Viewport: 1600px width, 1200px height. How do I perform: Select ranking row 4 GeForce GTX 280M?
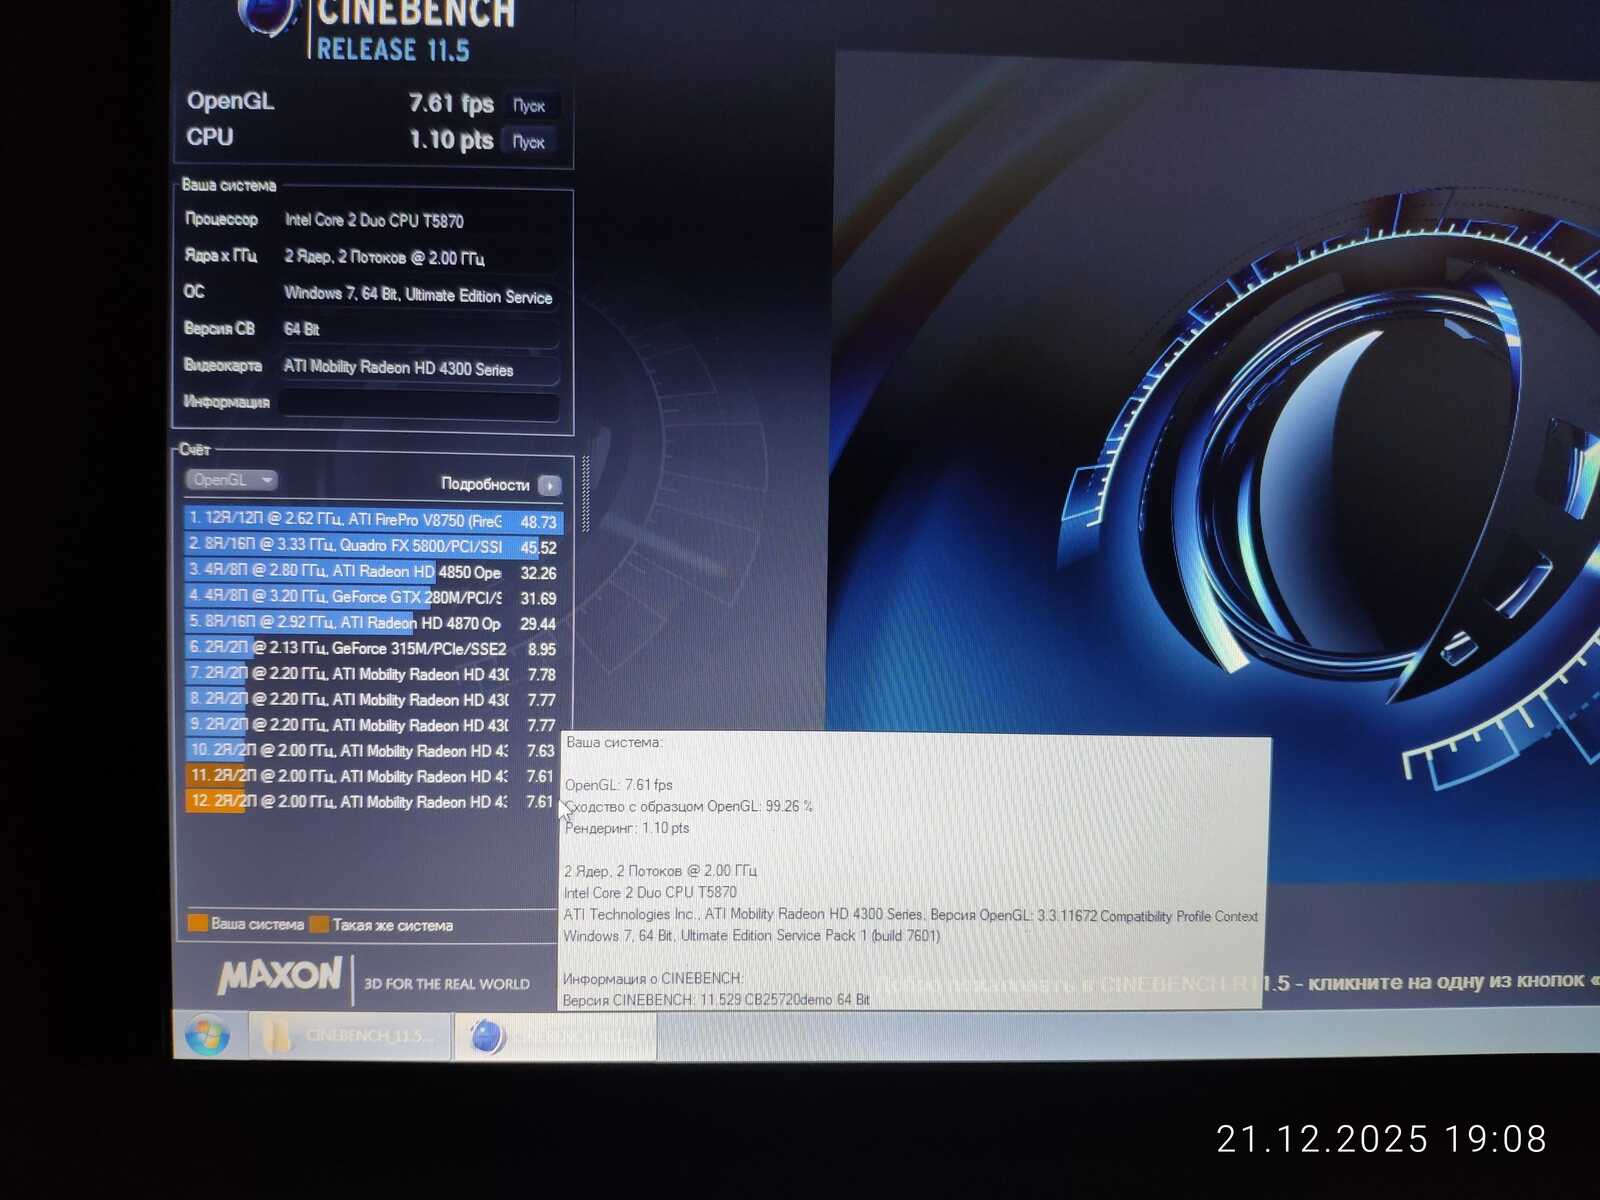373,597
